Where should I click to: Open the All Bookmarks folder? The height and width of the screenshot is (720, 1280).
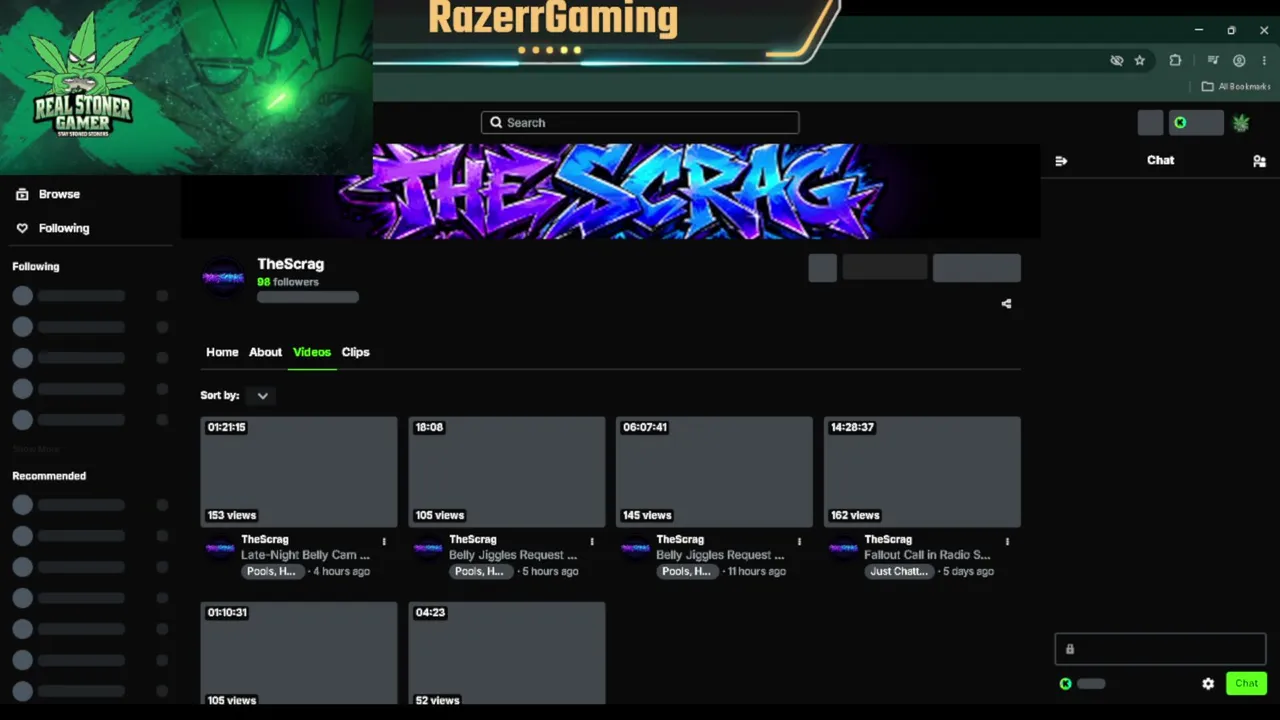[1236, 87]
